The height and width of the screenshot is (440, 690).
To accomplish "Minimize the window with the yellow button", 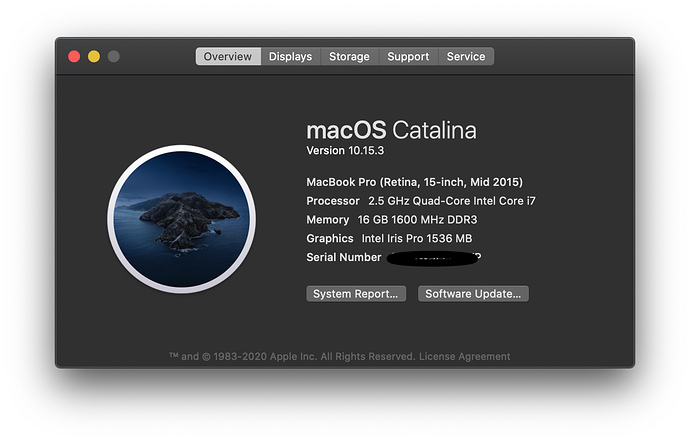I will point(94,56).
